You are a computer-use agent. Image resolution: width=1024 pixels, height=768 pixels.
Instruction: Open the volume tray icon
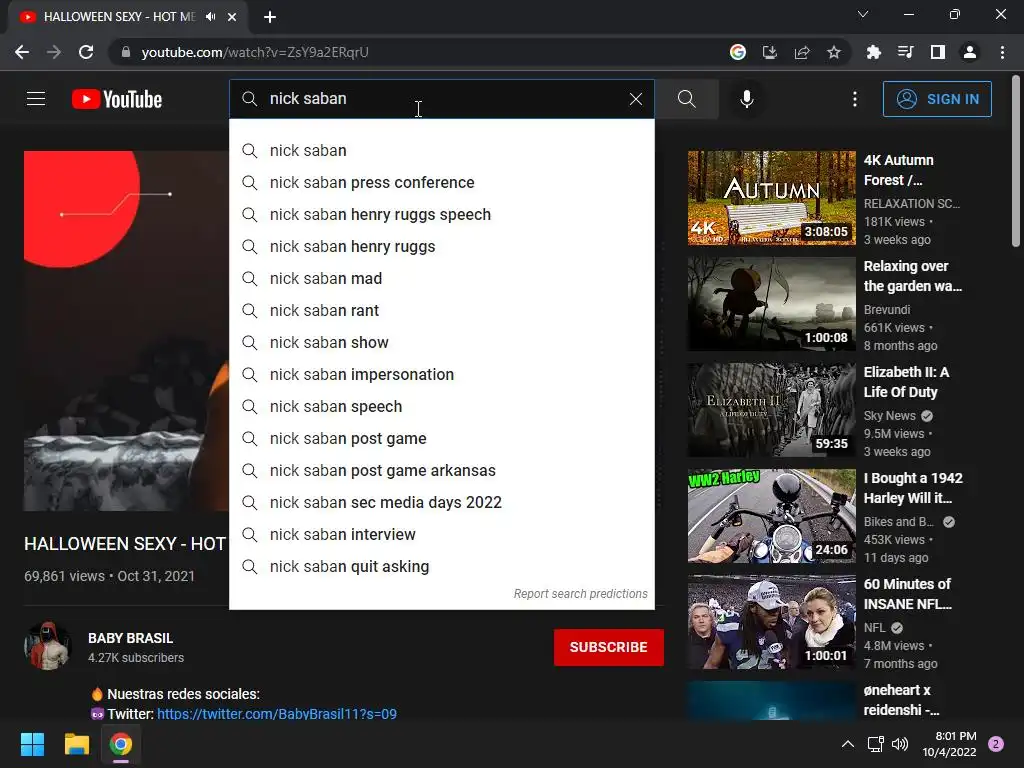tap(900, 744)
